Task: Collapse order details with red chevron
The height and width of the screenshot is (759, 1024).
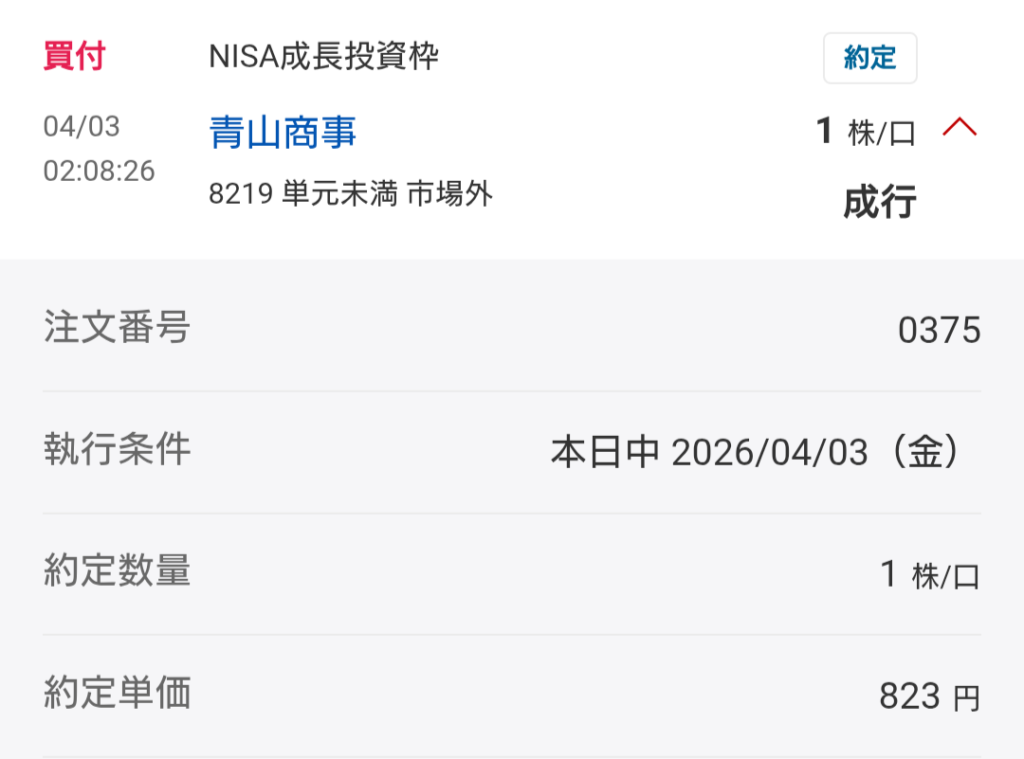Action: 959,128
